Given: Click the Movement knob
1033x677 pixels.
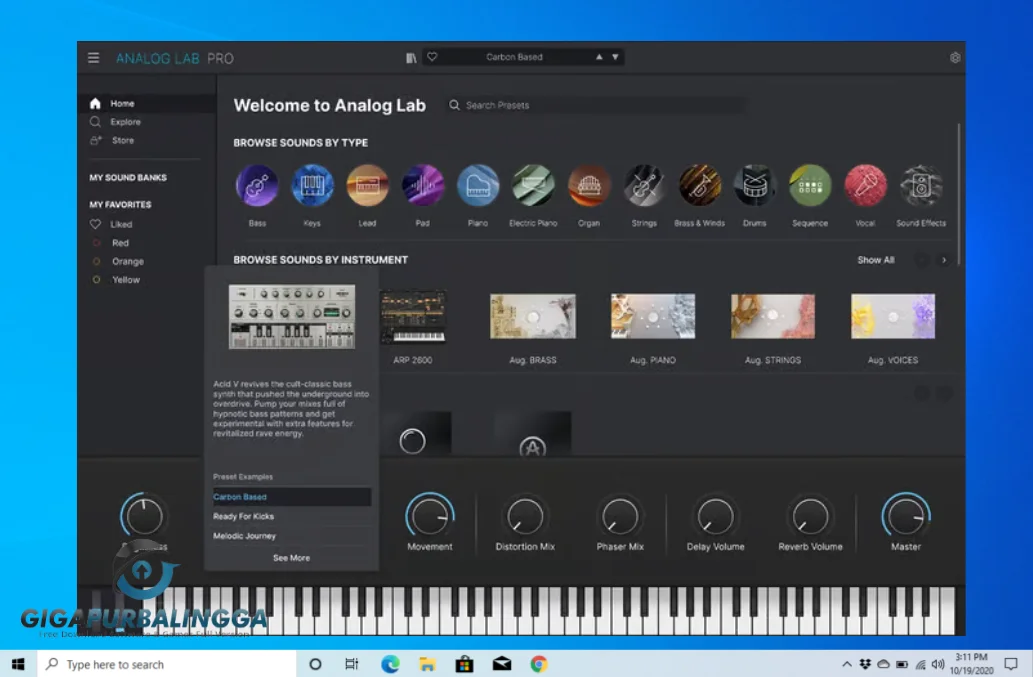Looking at the screenshot, I should (430, 516).
